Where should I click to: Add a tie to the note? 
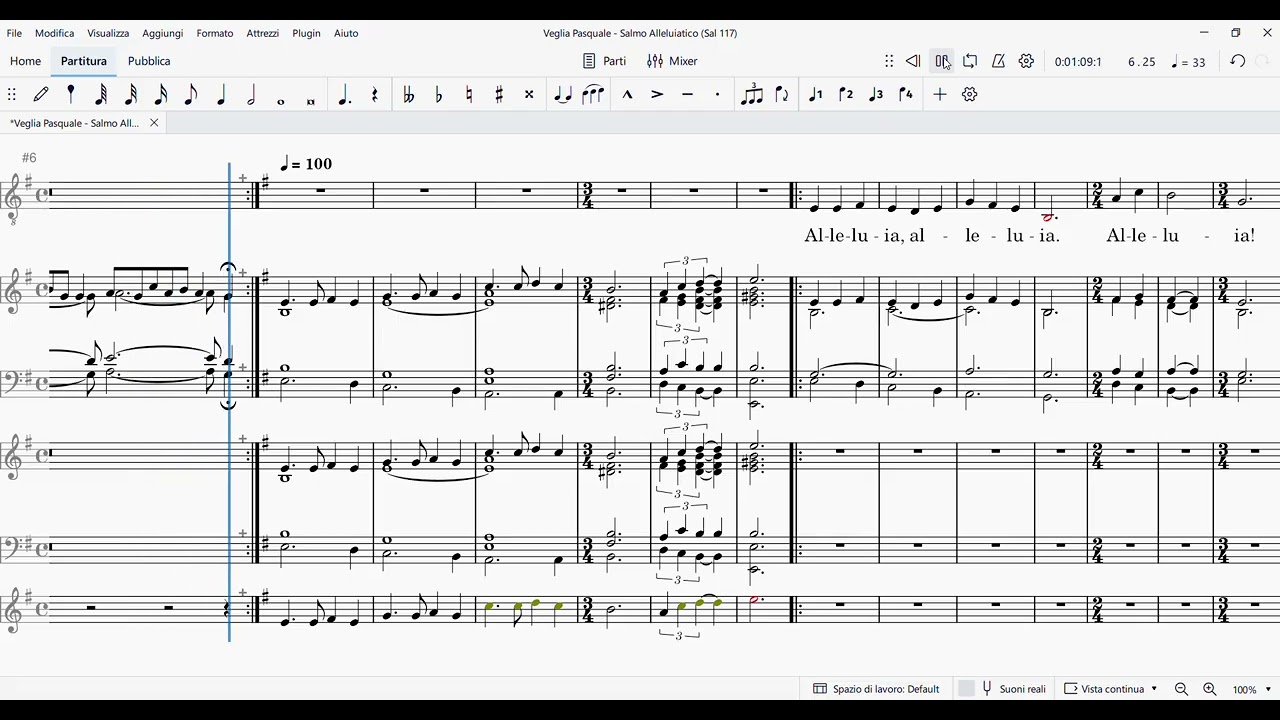563,94
